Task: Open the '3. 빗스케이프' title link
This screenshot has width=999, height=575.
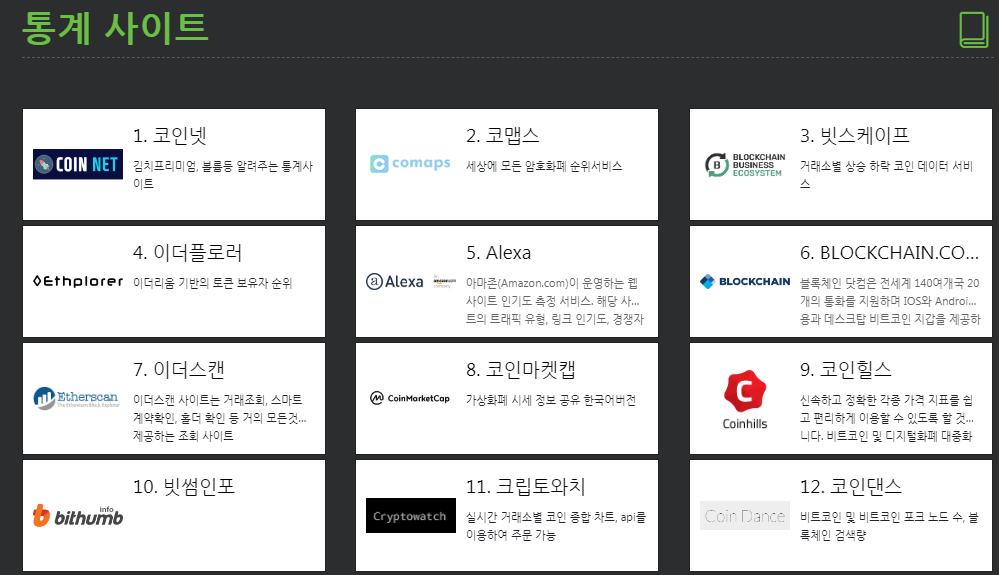Action: click(854, 136)
